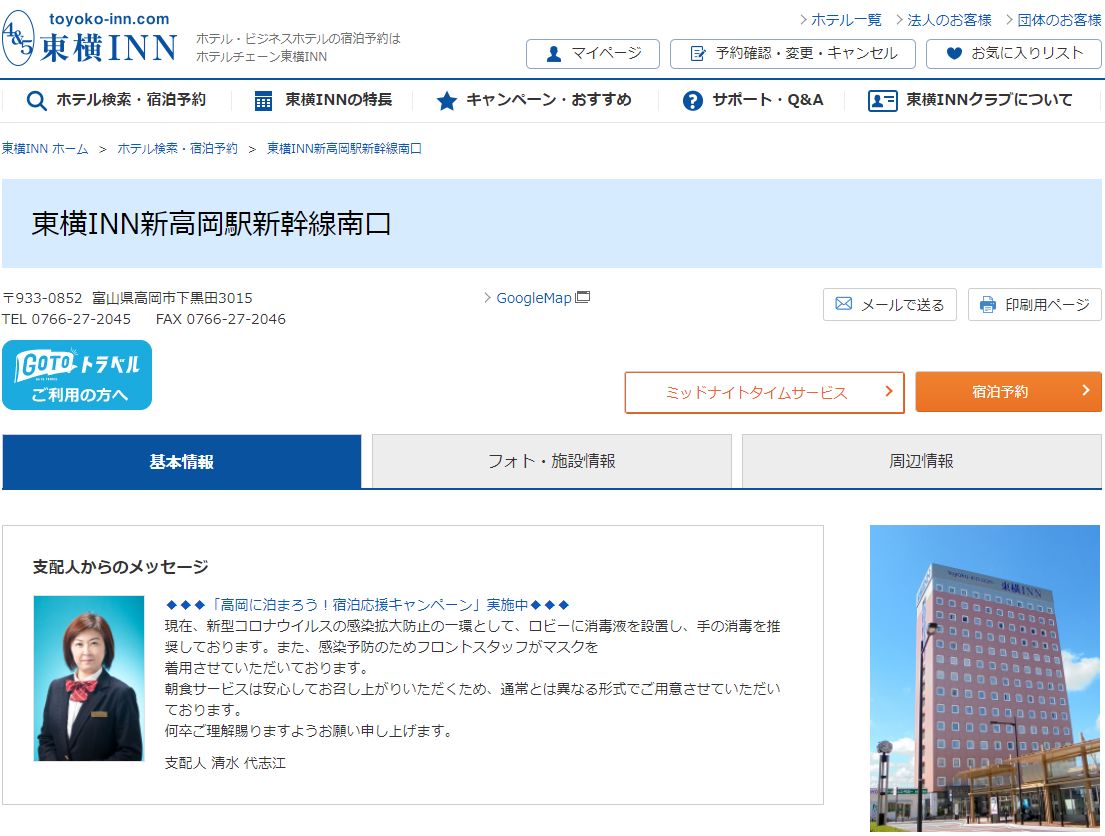Click the 何卒ご理解賜りますよう message line
The height and width of the screenshot is (836, 1105).
click(309, 731)
